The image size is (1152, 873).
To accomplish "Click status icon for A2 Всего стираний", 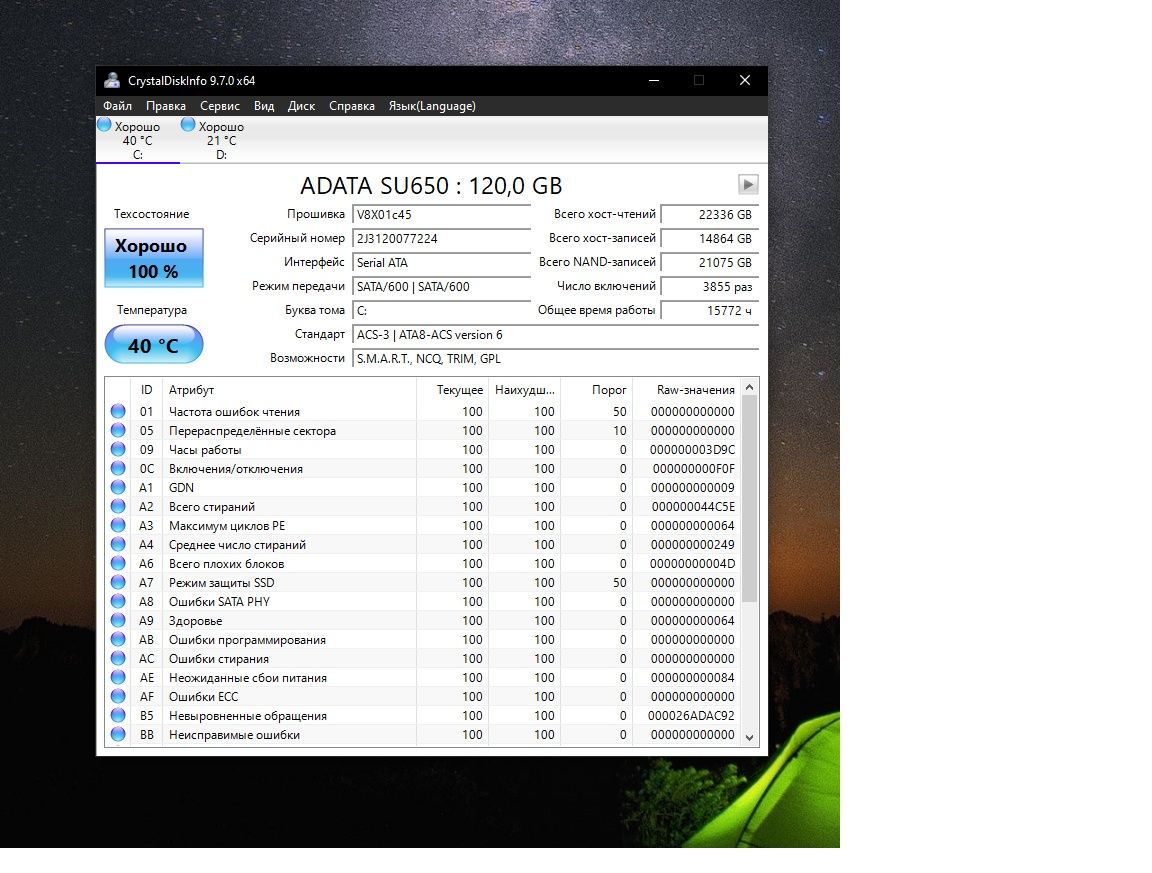I will click(118, 506).
